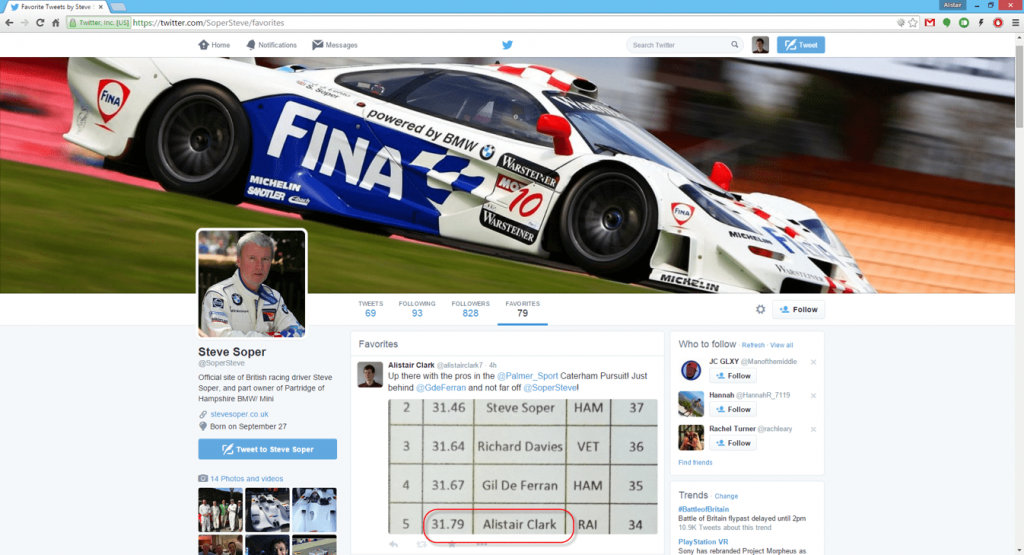Follow Hannah @HannahR_7119
This screenshot has height=555, width=1024.
click(x=733, y=409)
